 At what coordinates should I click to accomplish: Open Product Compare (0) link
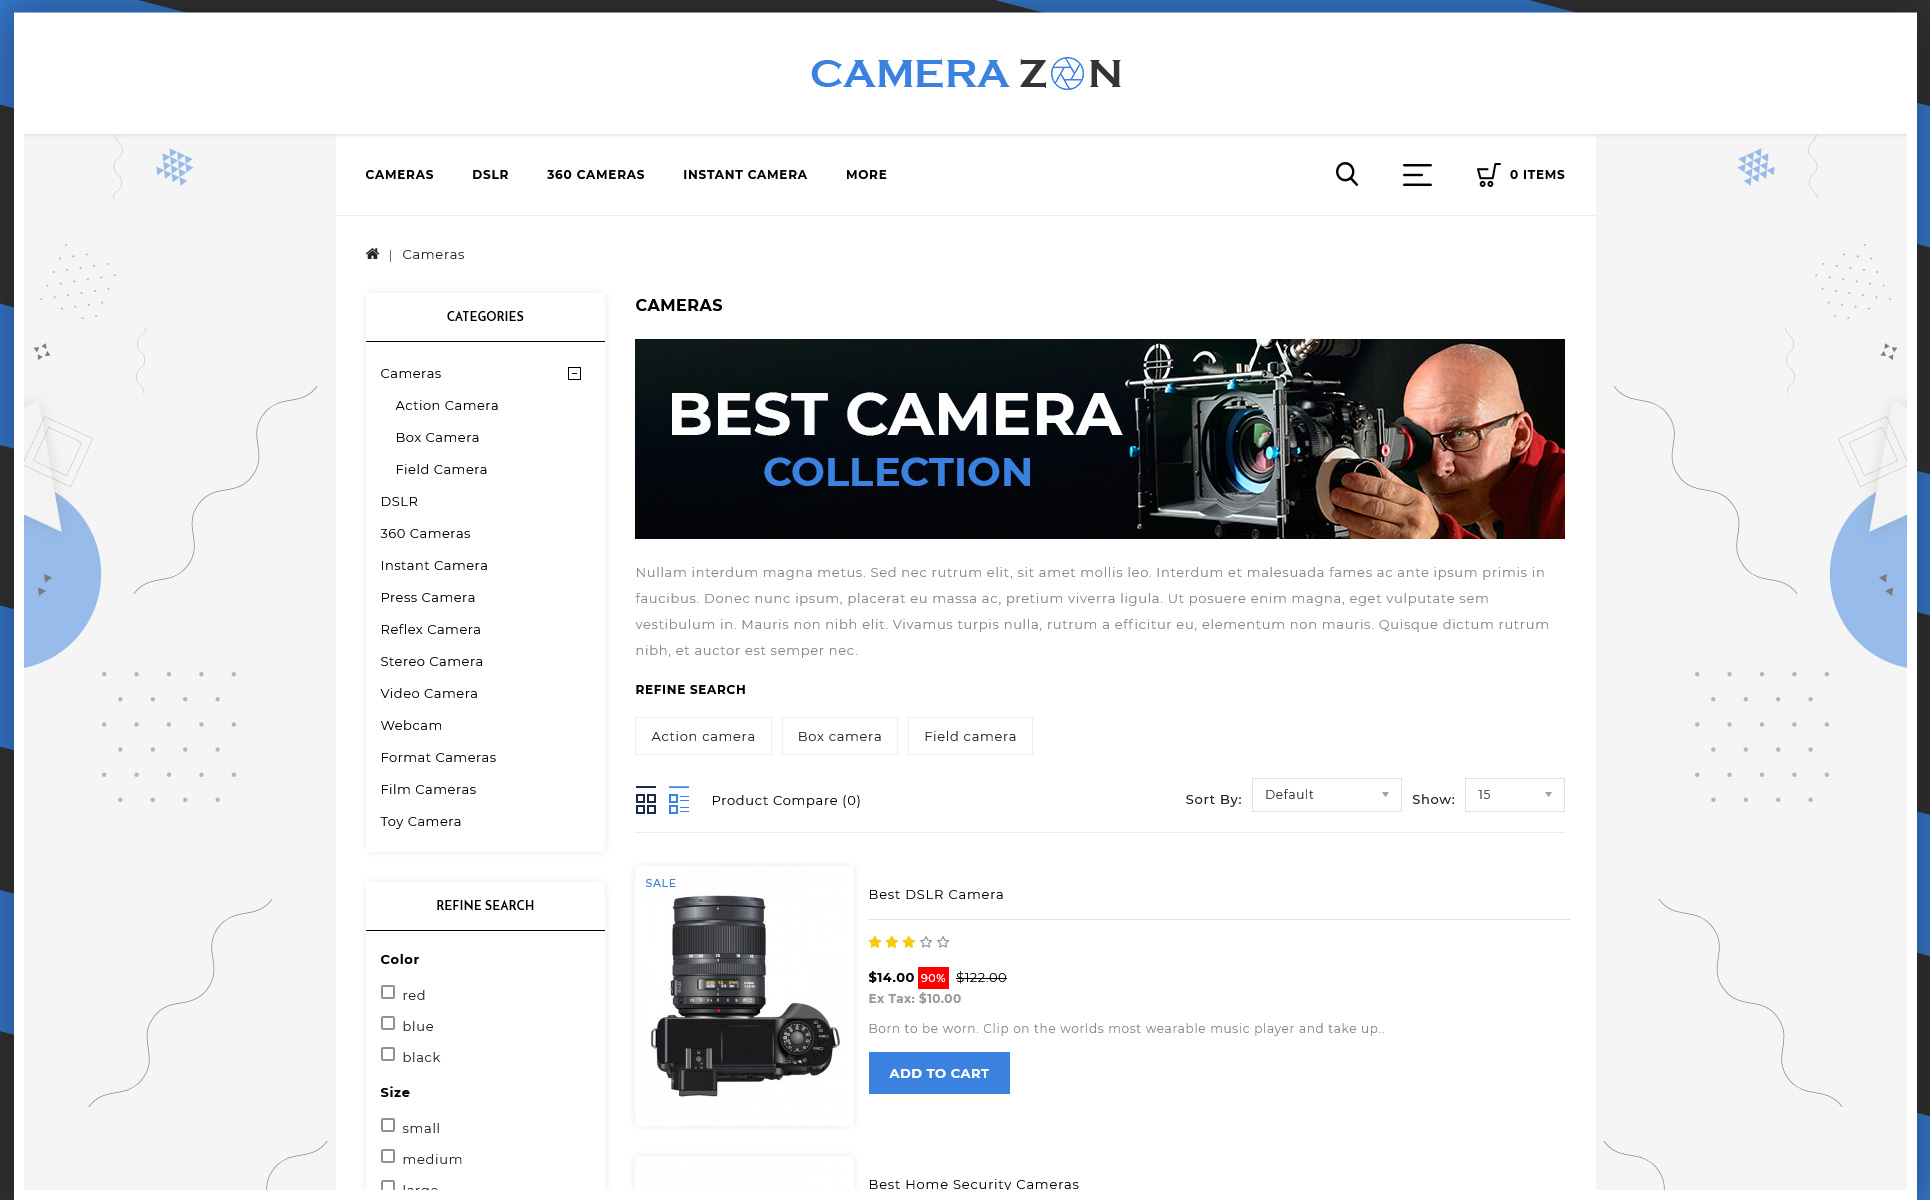(786, 800)
